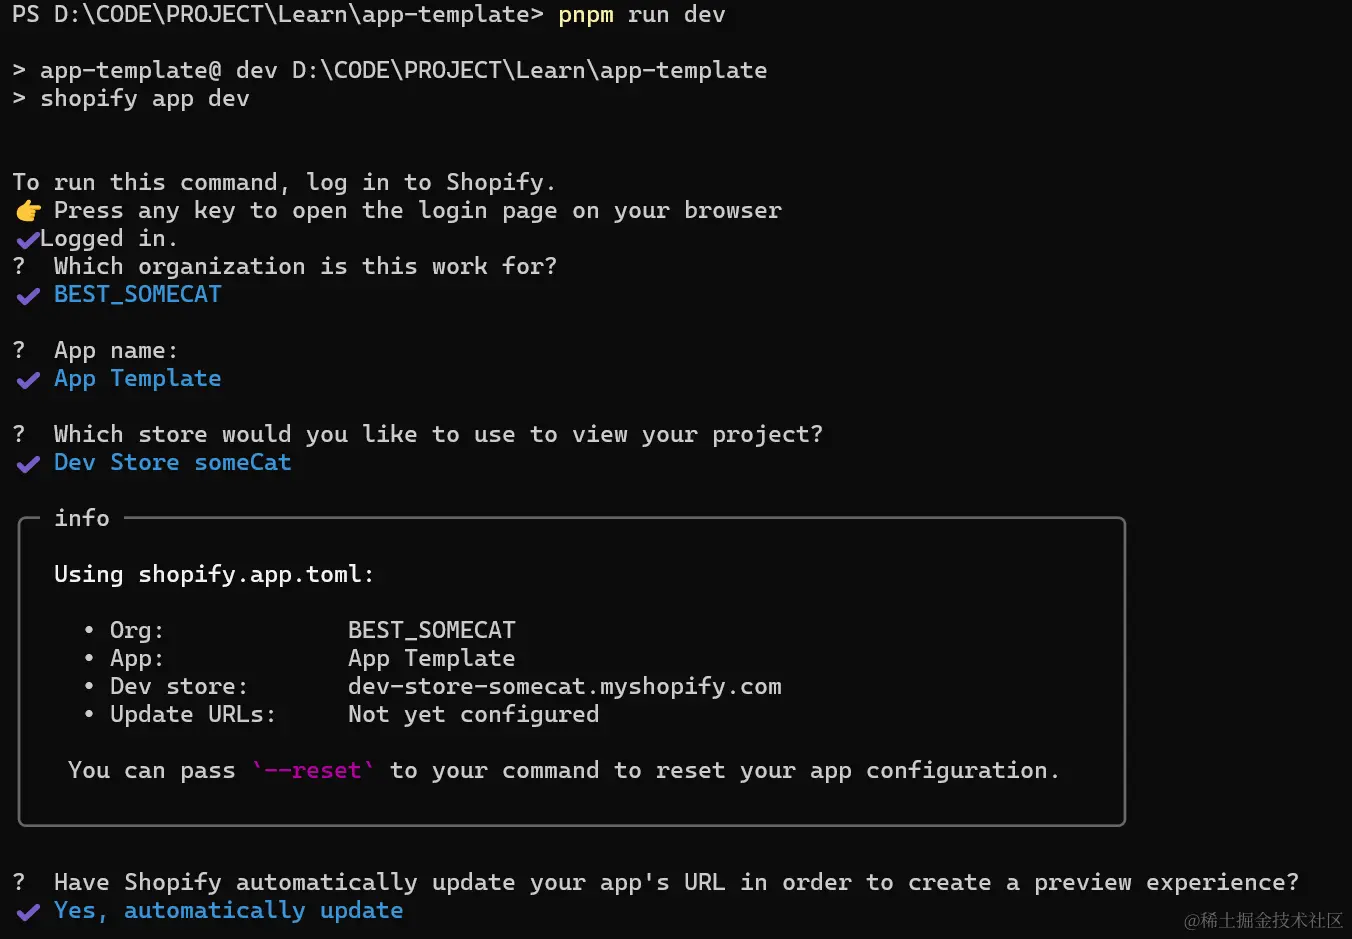Click the 'info' box title
Screen dimensions: 1352x939
tap(82, 518)
